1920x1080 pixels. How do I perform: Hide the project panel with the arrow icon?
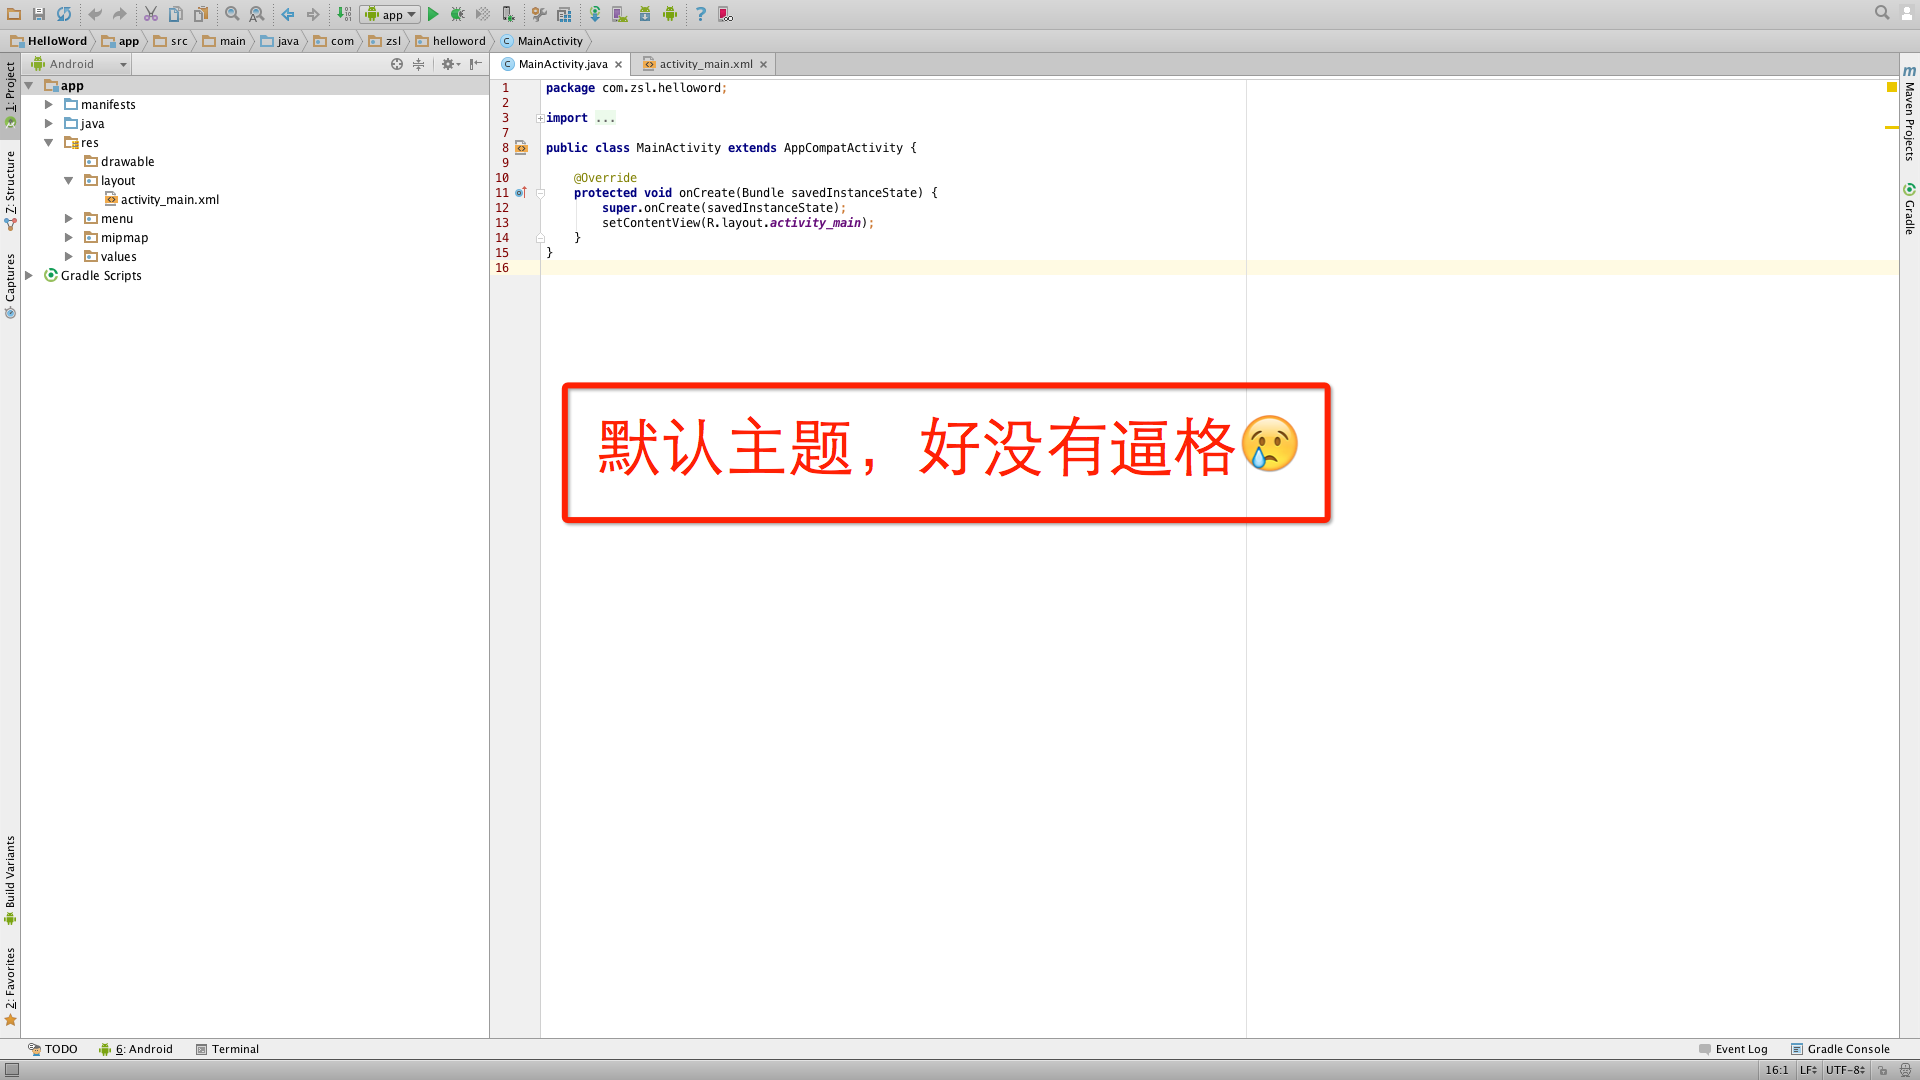(476, 64)
